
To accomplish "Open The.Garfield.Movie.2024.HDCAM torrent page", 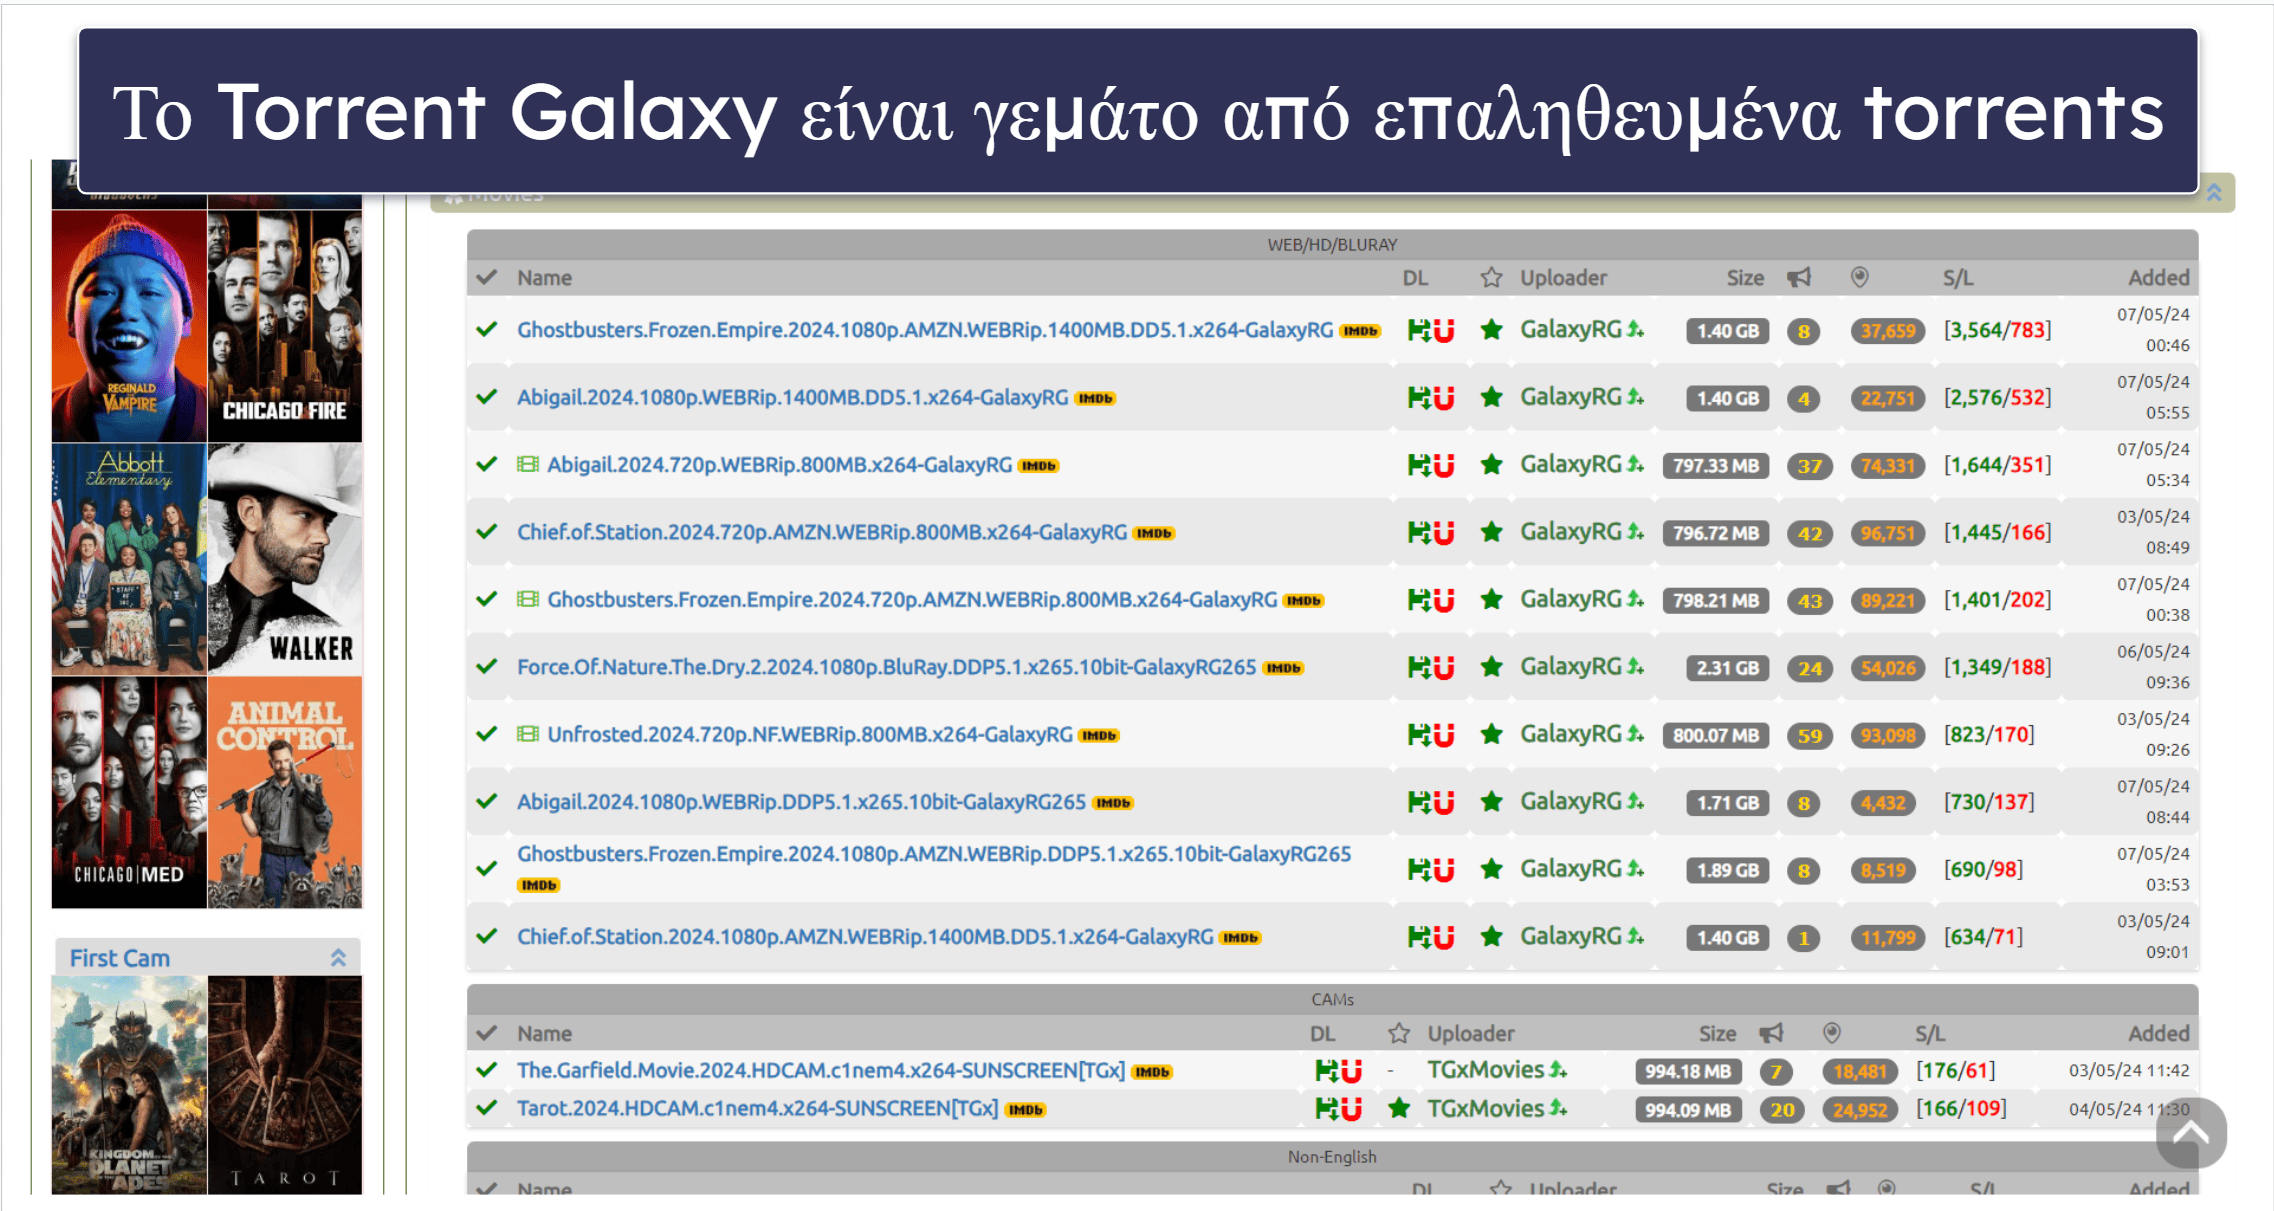I will [x=821, y=1071].
